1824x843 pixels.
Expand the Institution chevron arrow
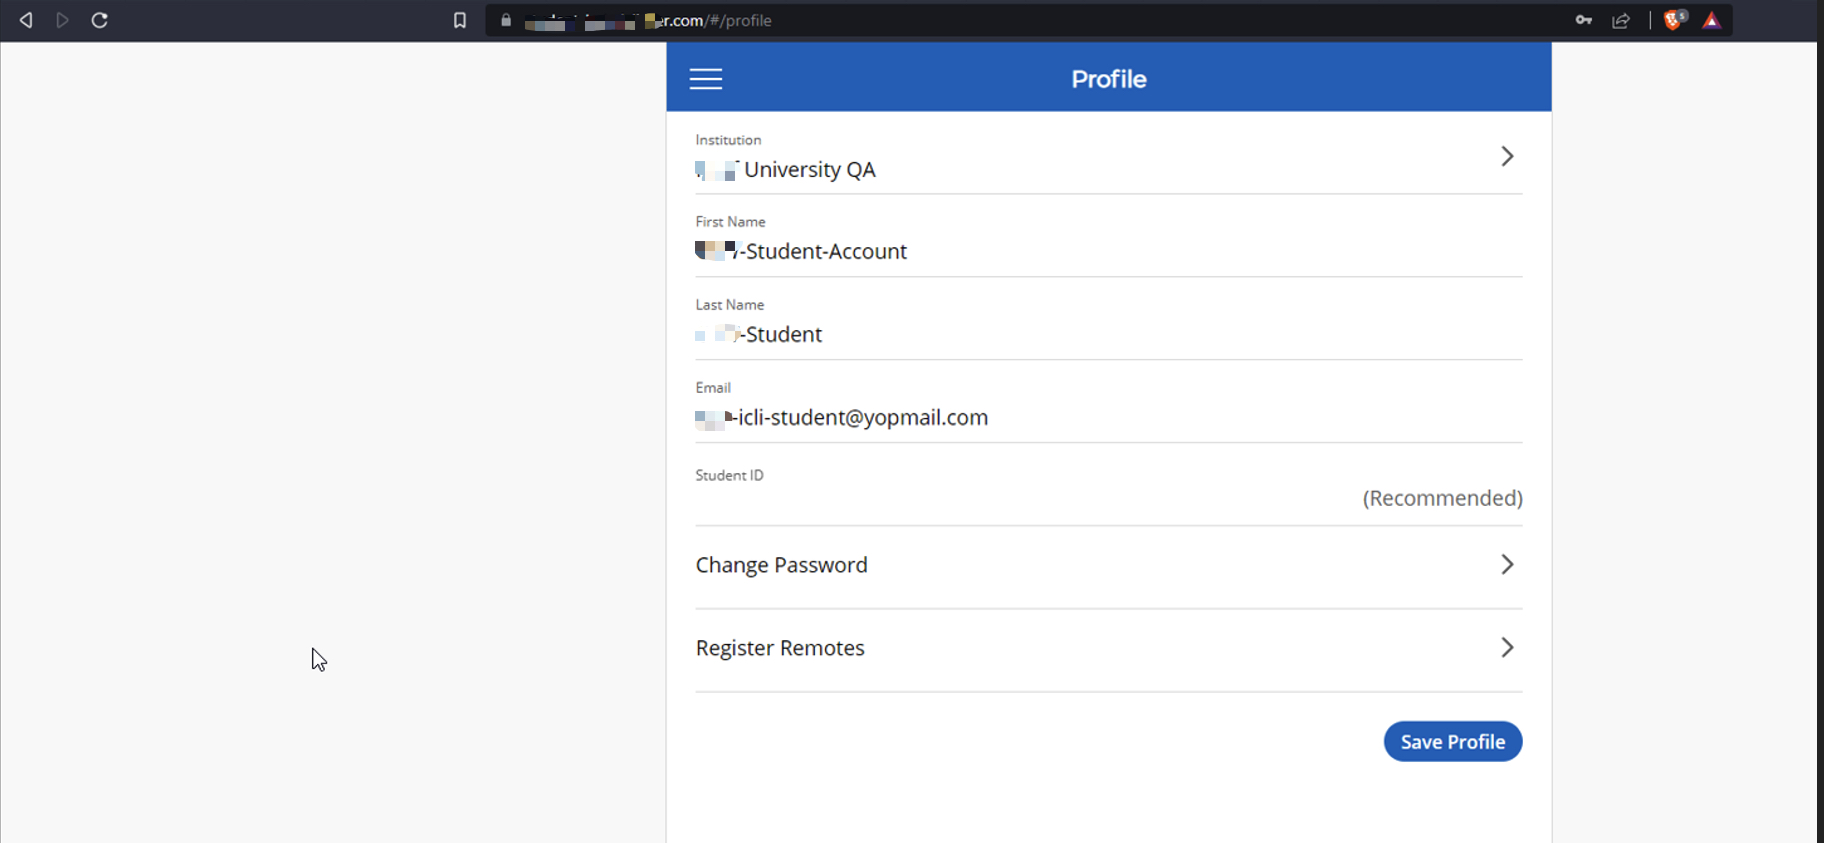1507,156
